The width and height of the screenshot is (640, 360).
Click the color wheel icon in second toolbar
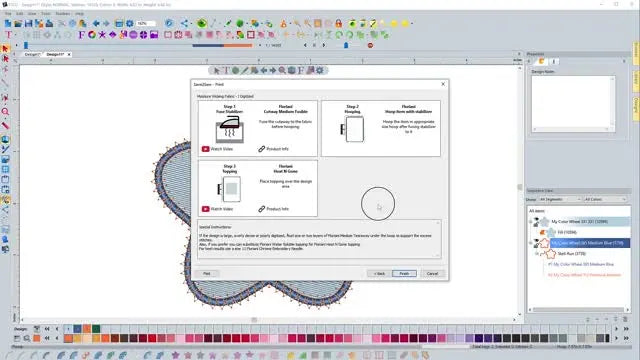point(92,35)
